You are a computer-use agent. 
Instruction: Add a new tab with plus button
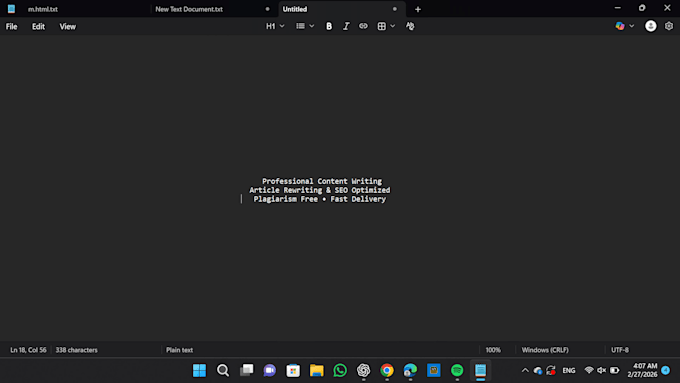(418, 9)
